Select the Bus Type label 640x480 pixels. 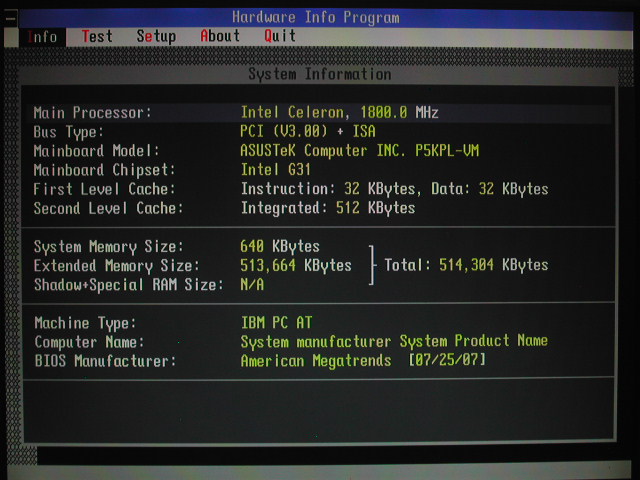(69, 132)
